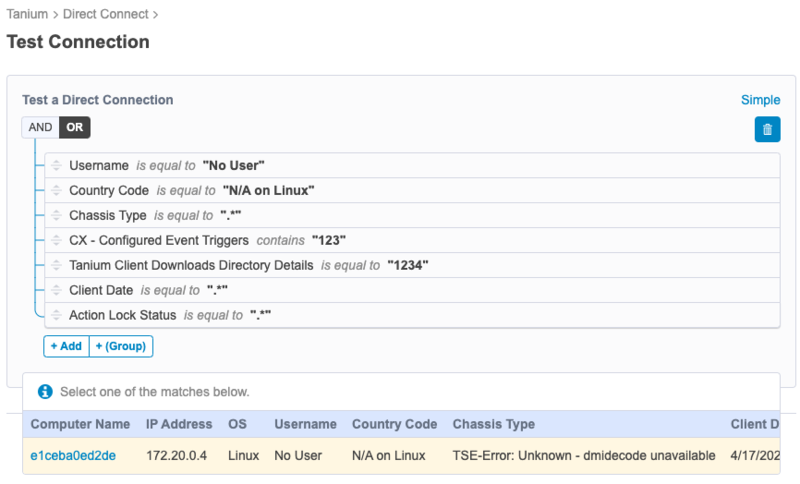Sort by Chassis Type column header
800x484 pixels.
494,424
